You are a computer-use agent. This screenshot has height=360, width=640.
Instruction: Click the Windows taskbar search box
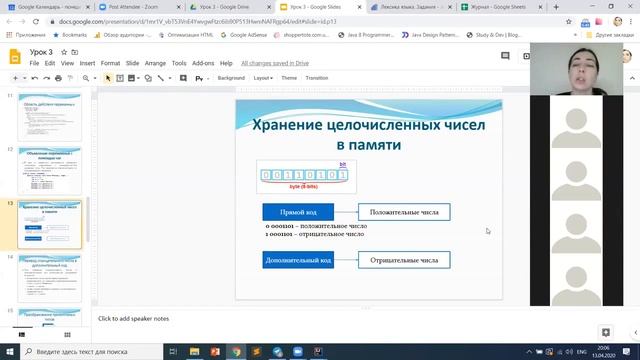point(91,351)
